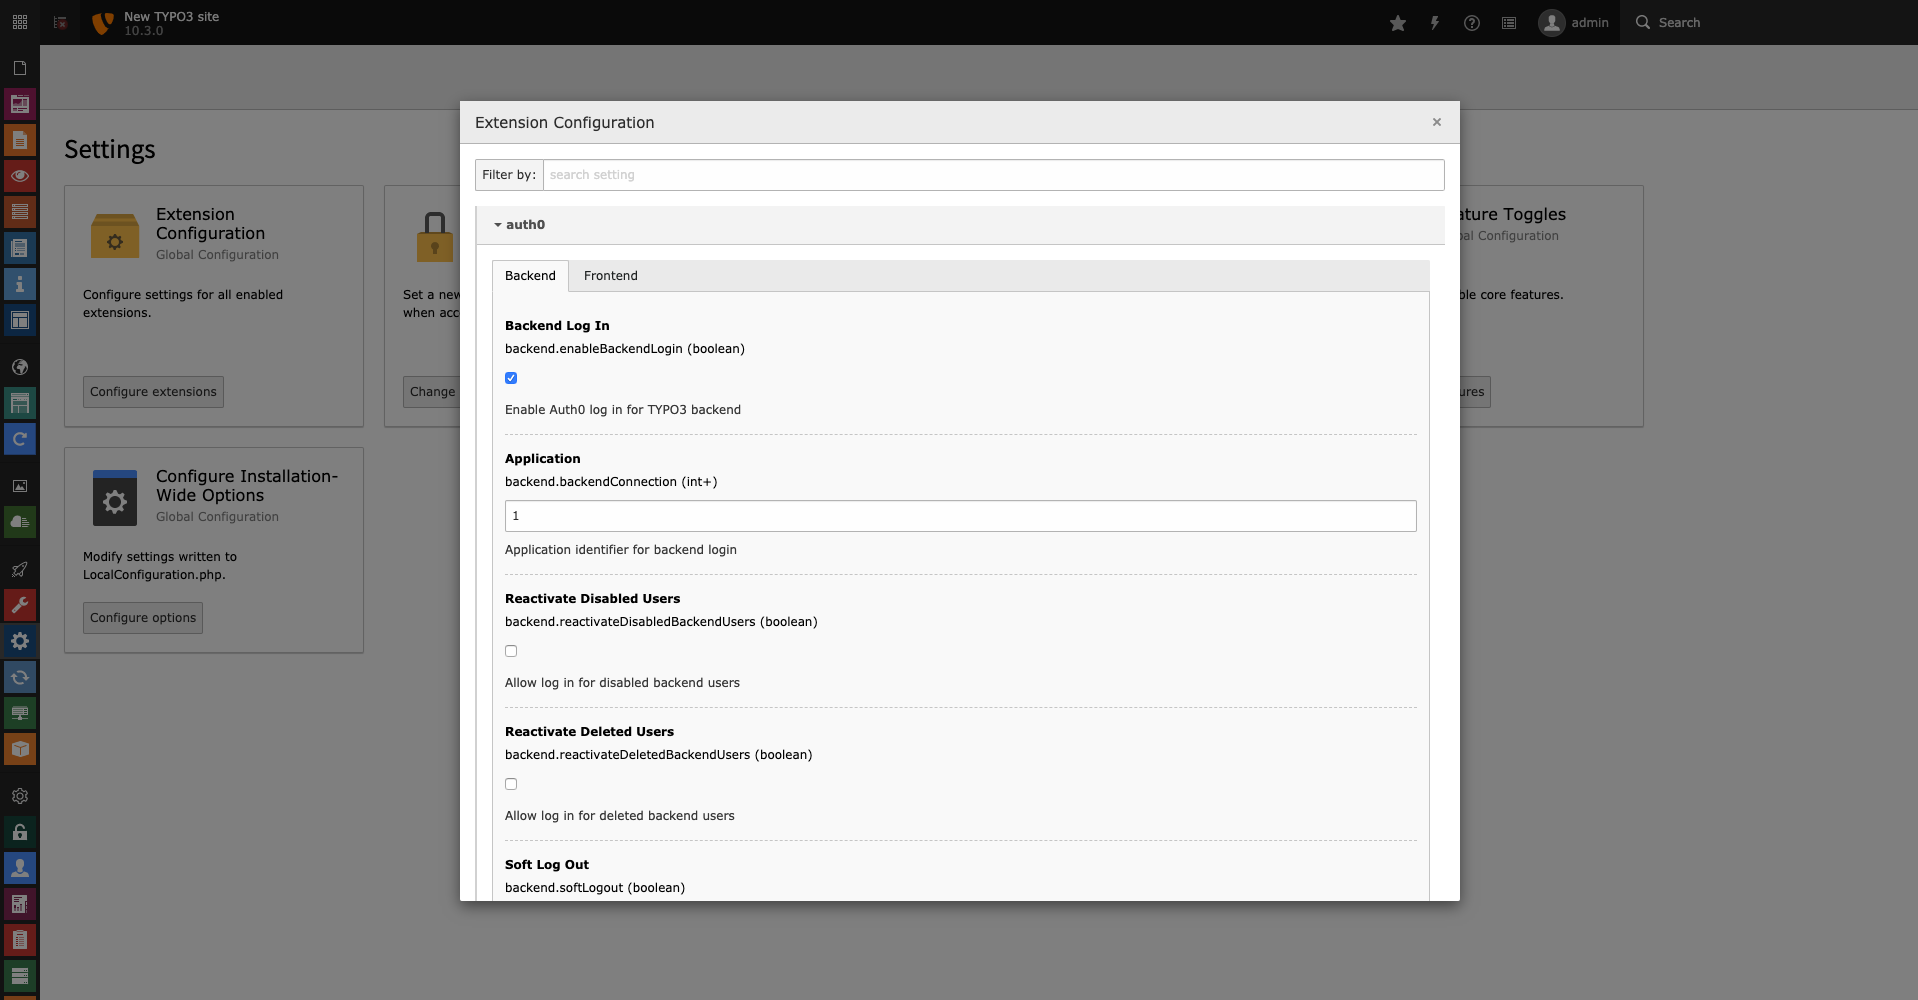This screenshot has height=1000, width=1918.
Task: Open Settings gear module icon
Action: tap(20, 641)
